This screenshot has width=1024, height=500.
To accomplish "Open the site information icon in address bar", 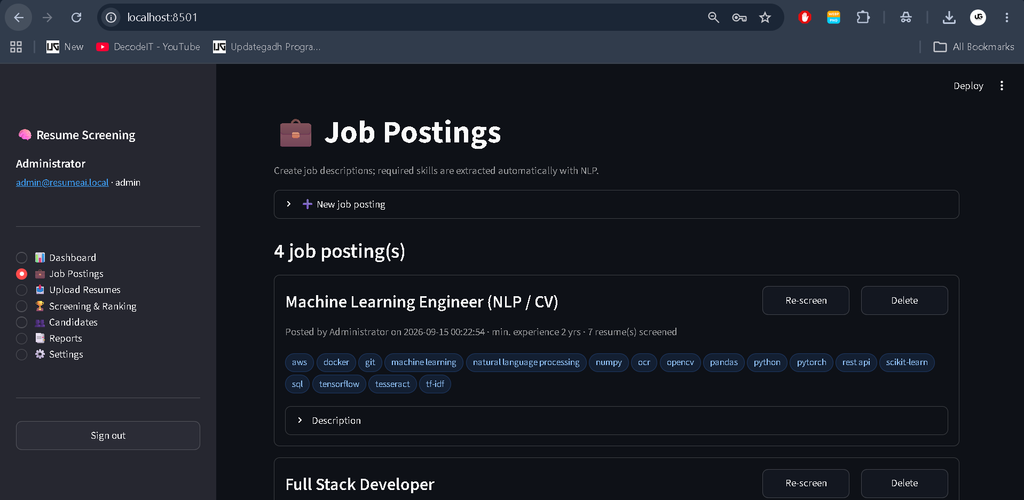I will (x=111, y=18).
